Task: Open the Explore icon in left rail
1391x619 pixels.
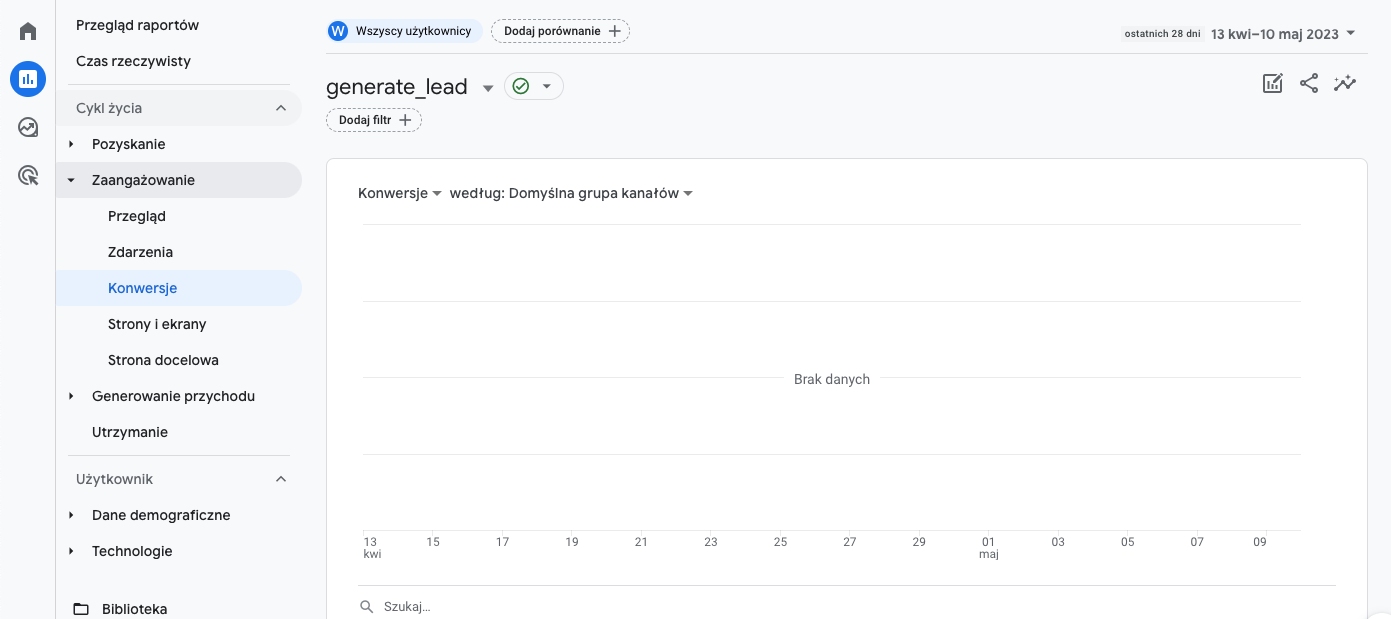Action: point(28,127)
